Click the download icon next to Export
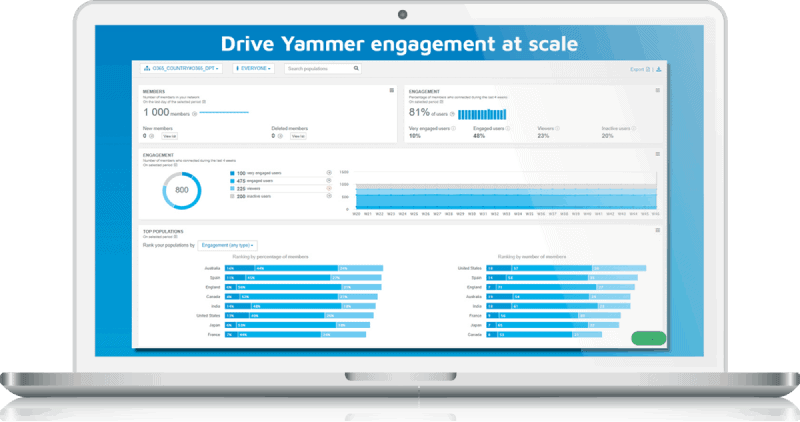The image size is (800, 422). point(659,69)
